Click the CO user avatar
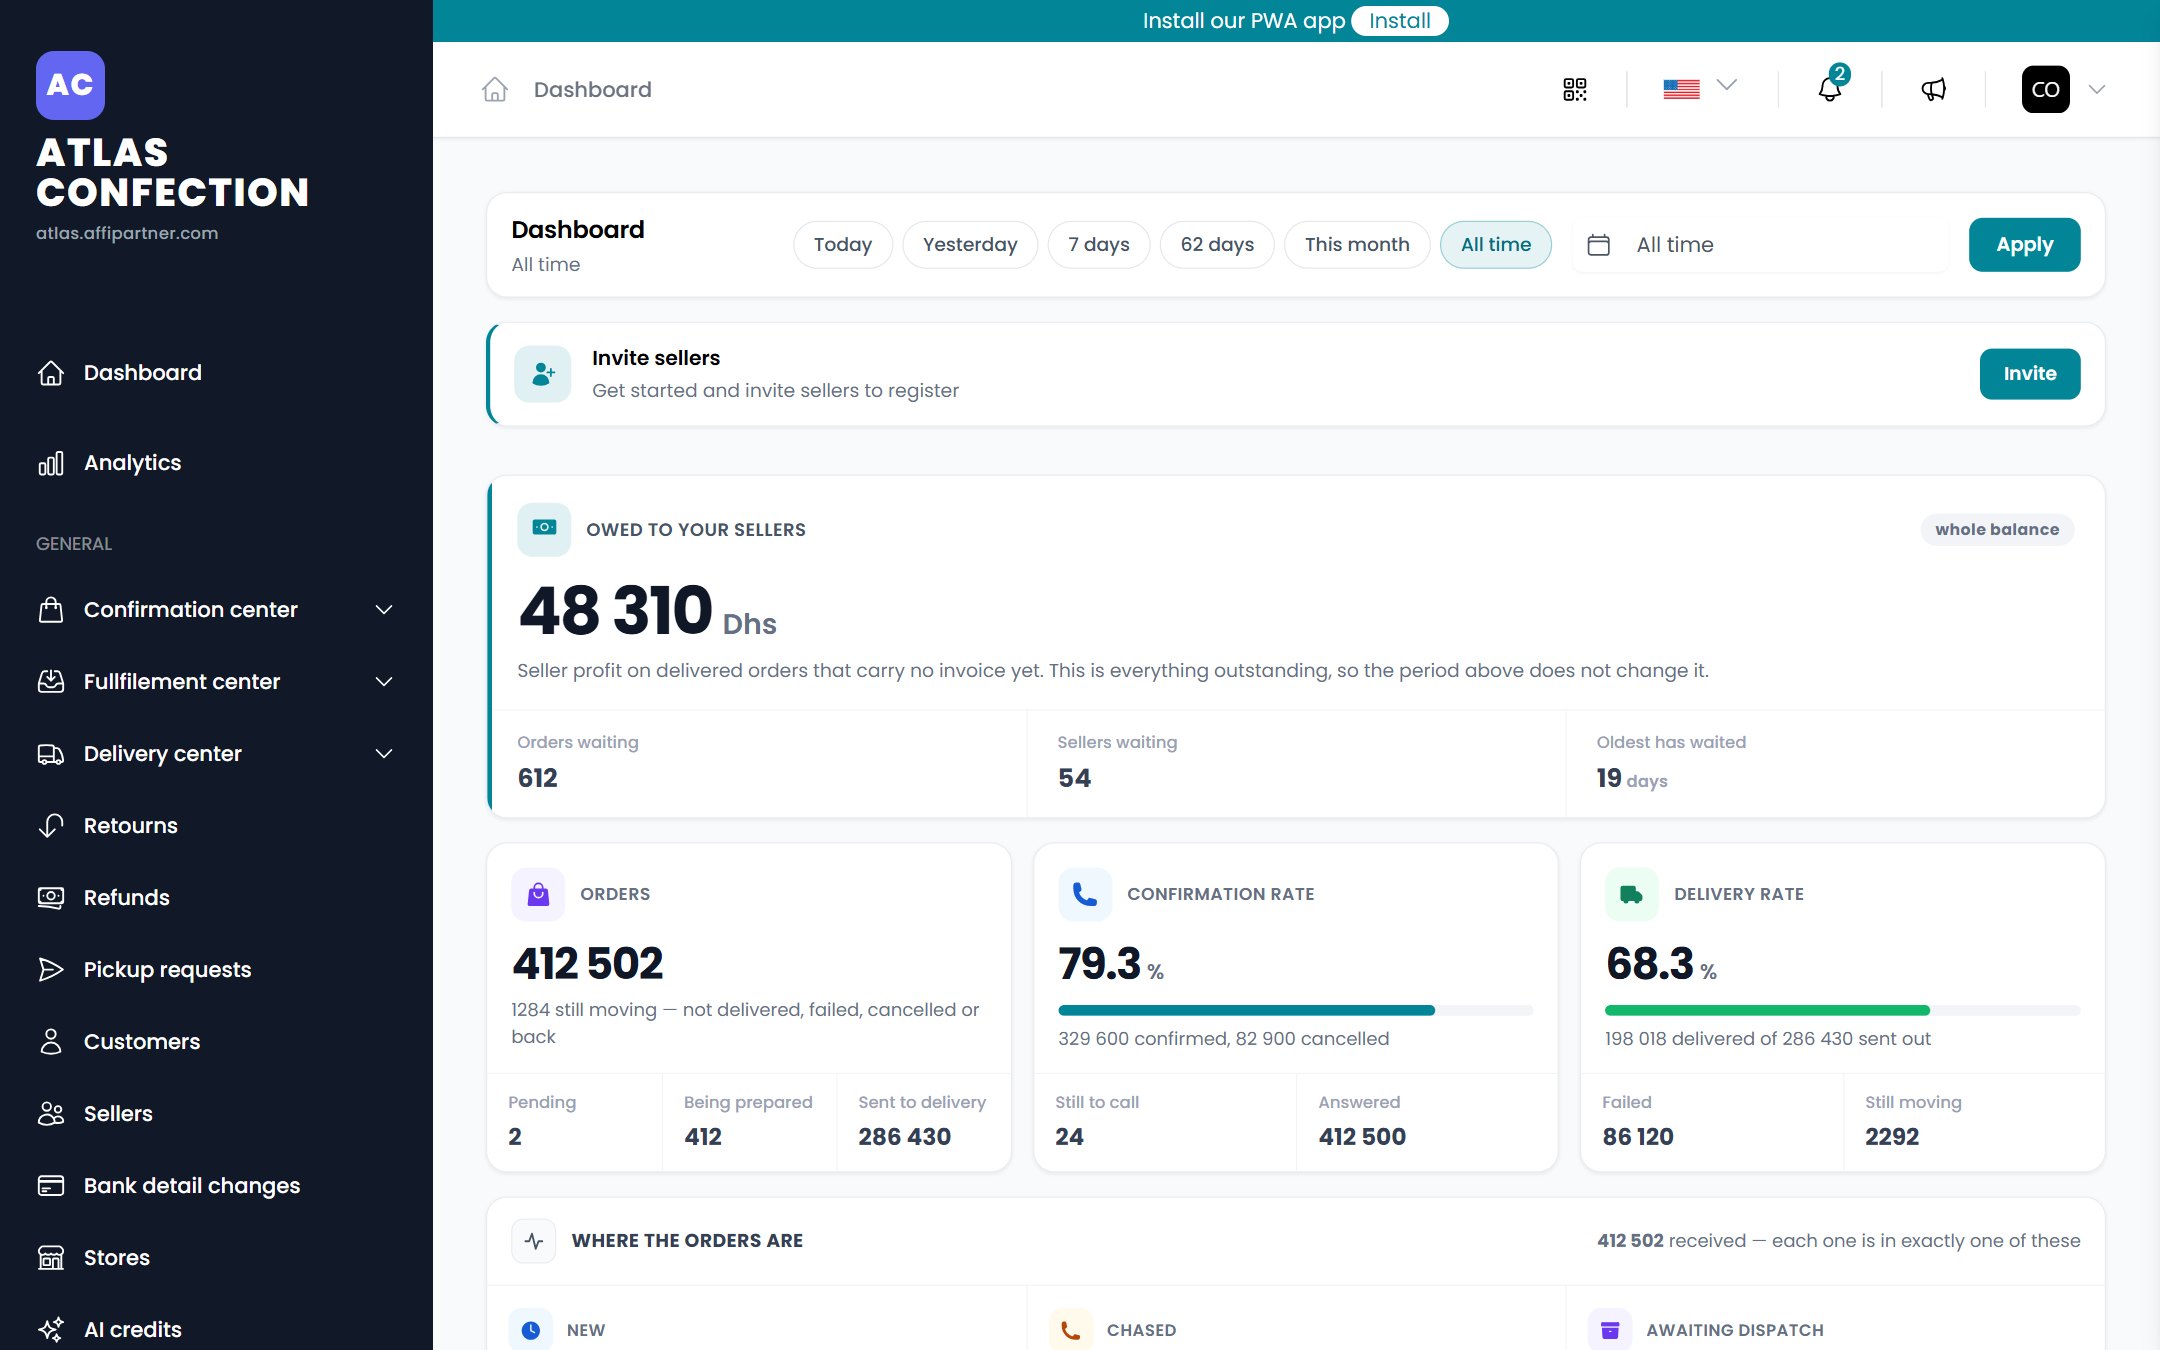The width and height of the screenshot is (2160, 1350). coord(2046,89)
